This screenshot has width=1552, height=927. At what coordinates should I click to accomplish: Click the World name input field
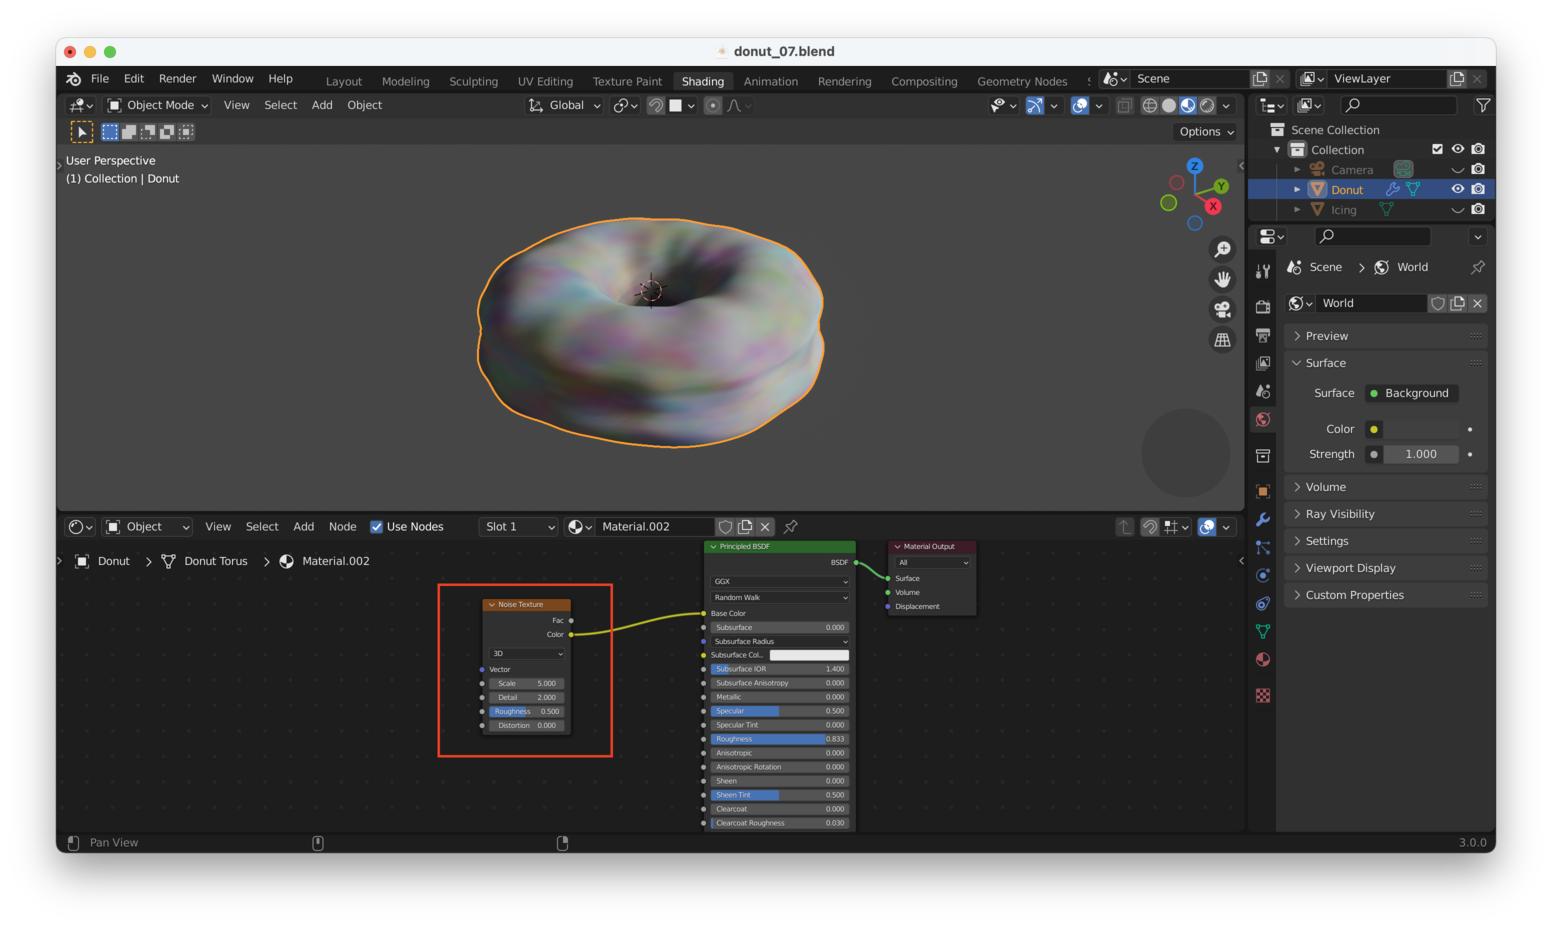[x=1370, y=303]
